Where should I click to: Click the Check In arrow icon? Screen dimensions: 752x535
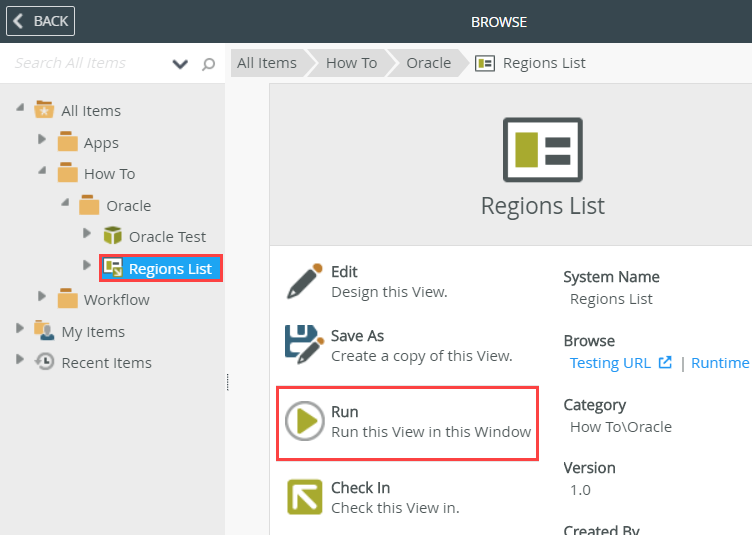click(x=305, y=497)
